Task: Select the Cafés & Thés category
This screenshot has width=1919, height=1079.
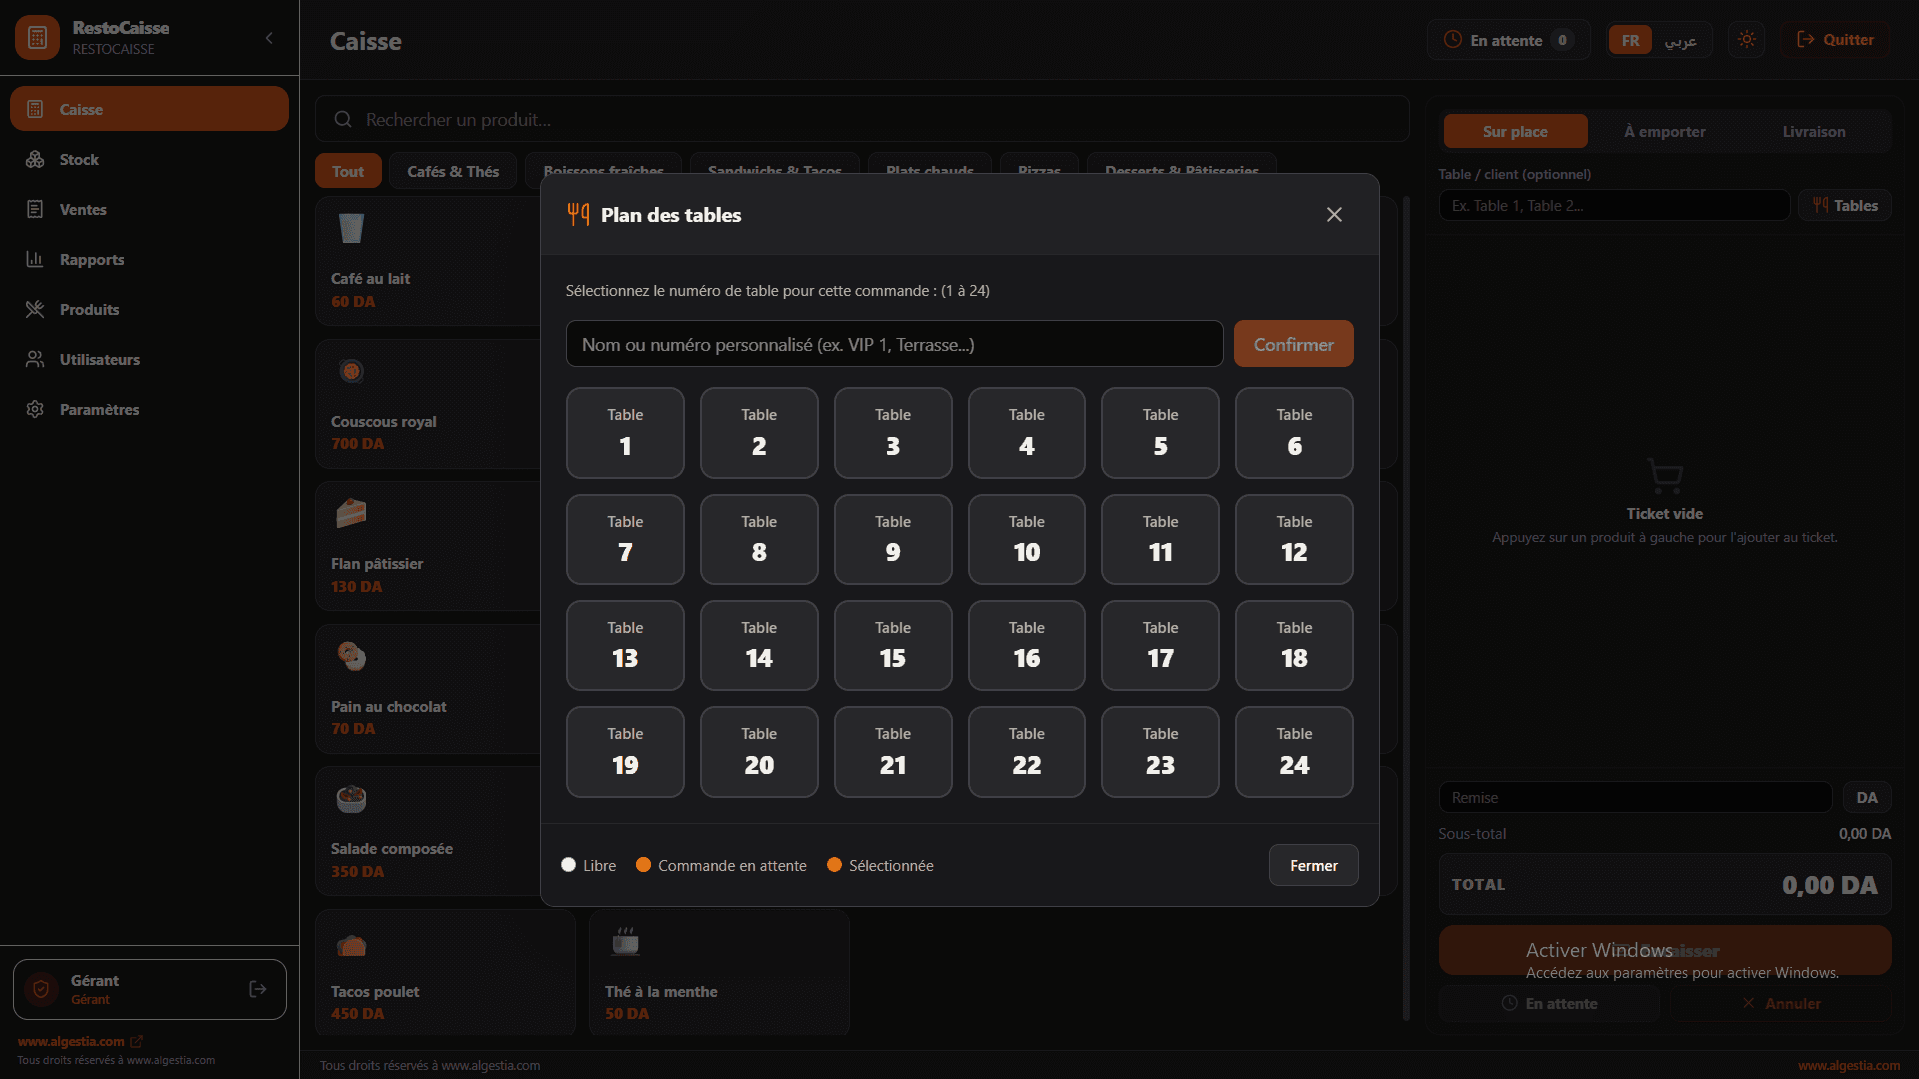Action: (453, 171)
